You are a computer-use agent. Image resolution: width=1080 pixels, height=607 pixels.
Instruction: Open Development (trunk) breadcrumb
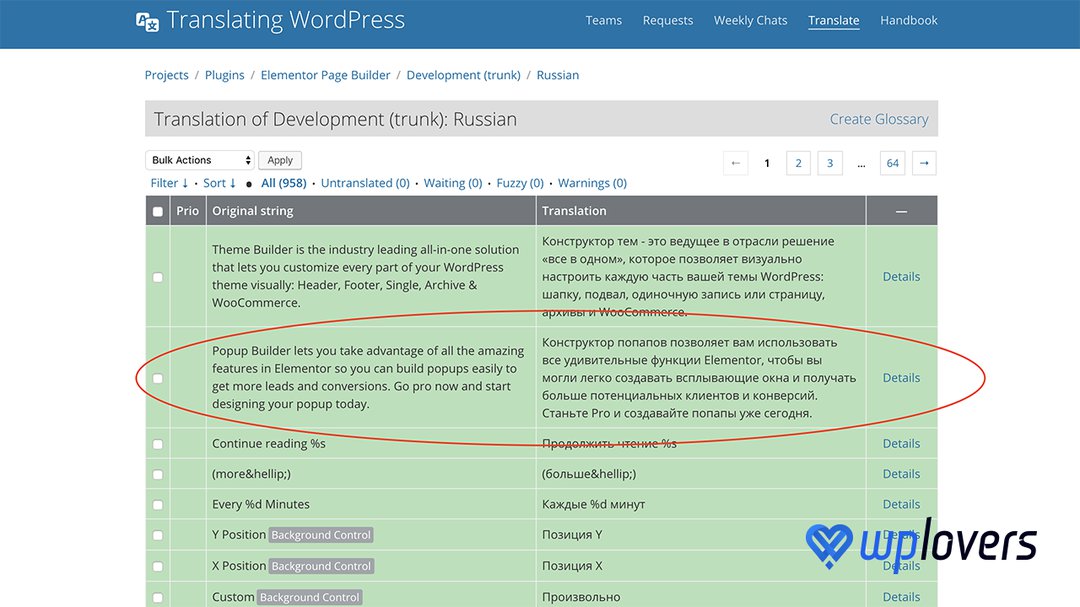click(464, 75)
